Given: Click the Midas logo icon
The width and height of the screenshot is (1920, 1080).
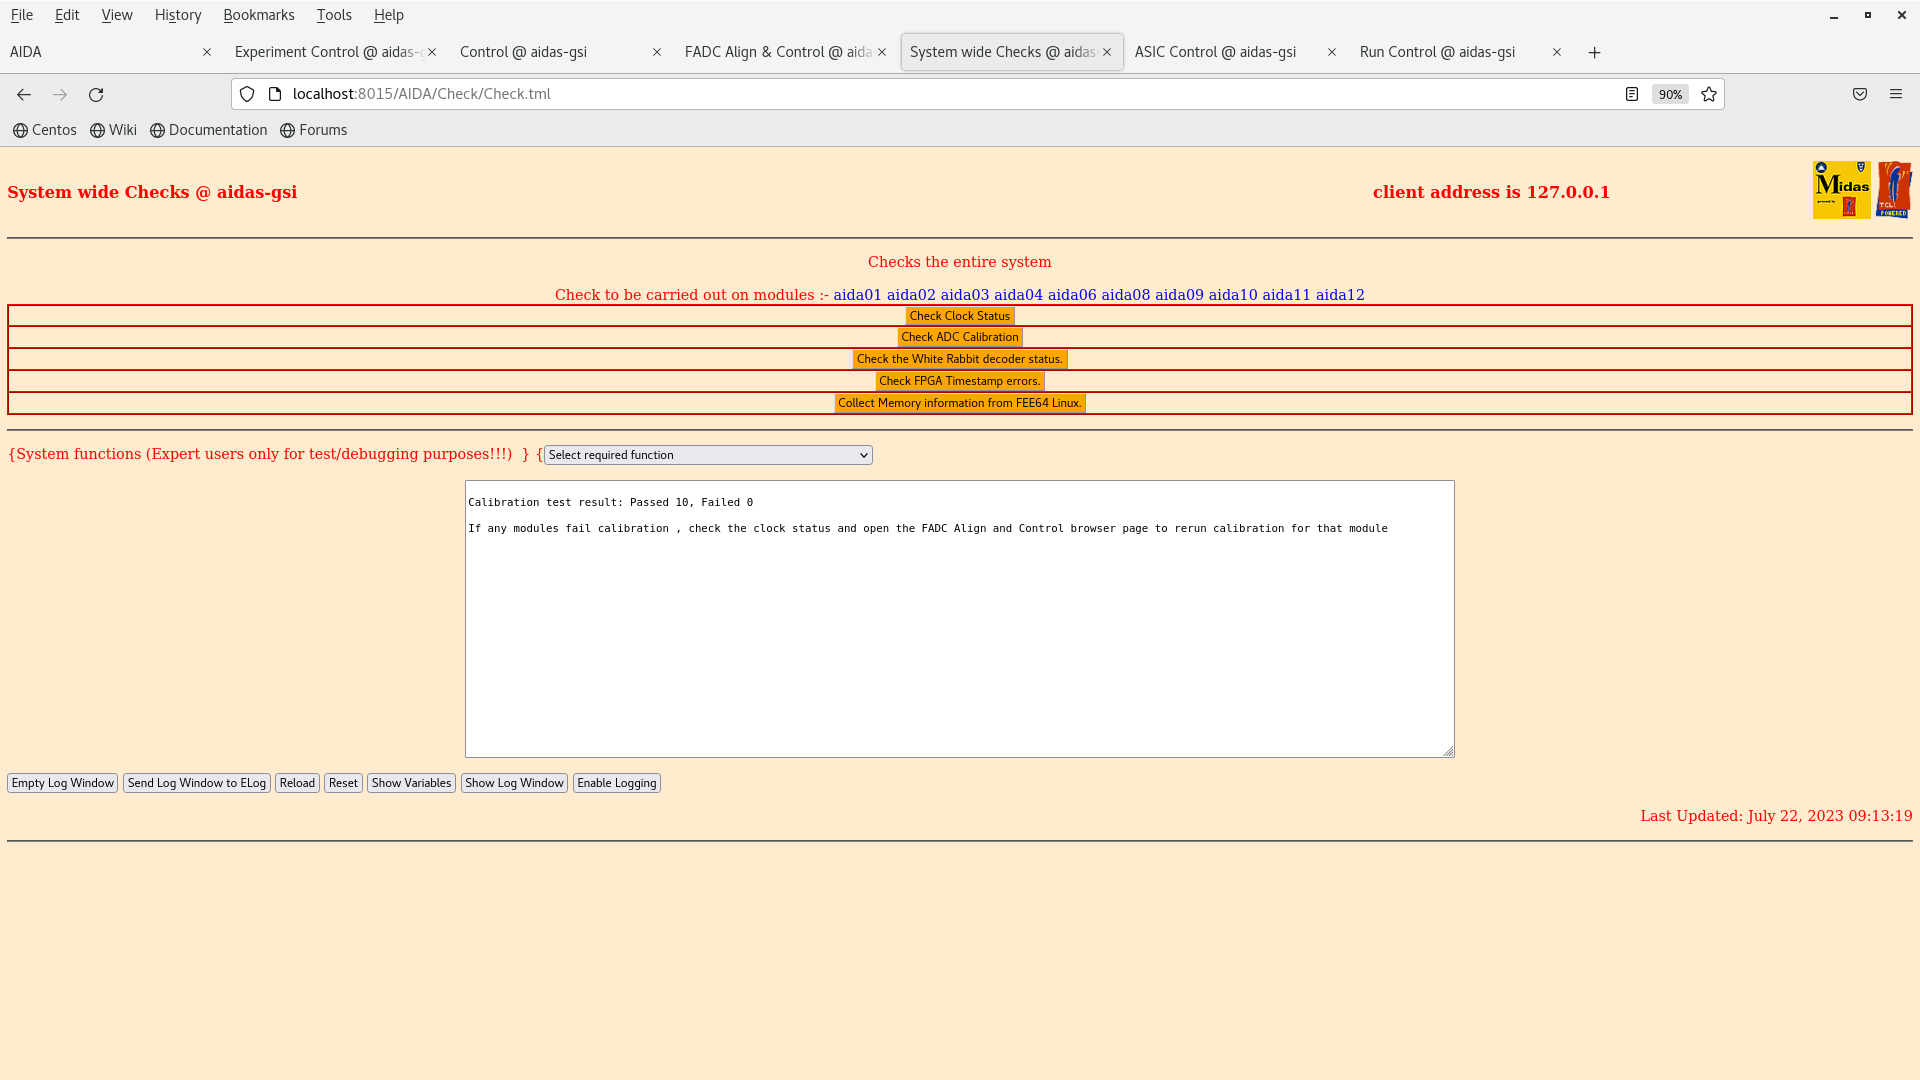Looking at the screenshot, I should tap(1841, 189).
